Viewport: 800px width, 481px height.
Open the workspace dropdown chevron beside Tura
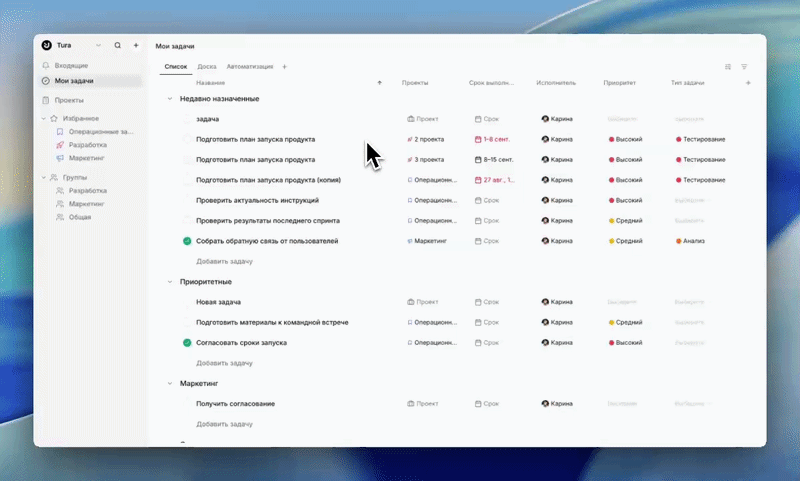tap(98, 45)
